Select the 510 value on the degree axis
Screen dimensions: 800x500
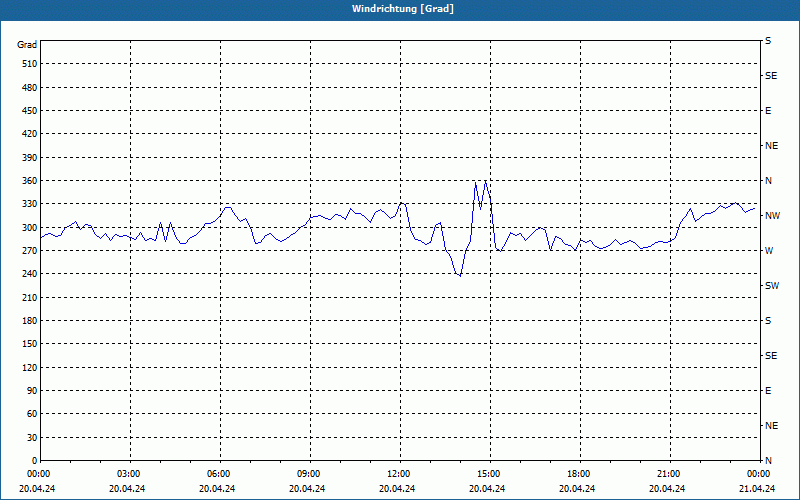click(x=30, y=64)
